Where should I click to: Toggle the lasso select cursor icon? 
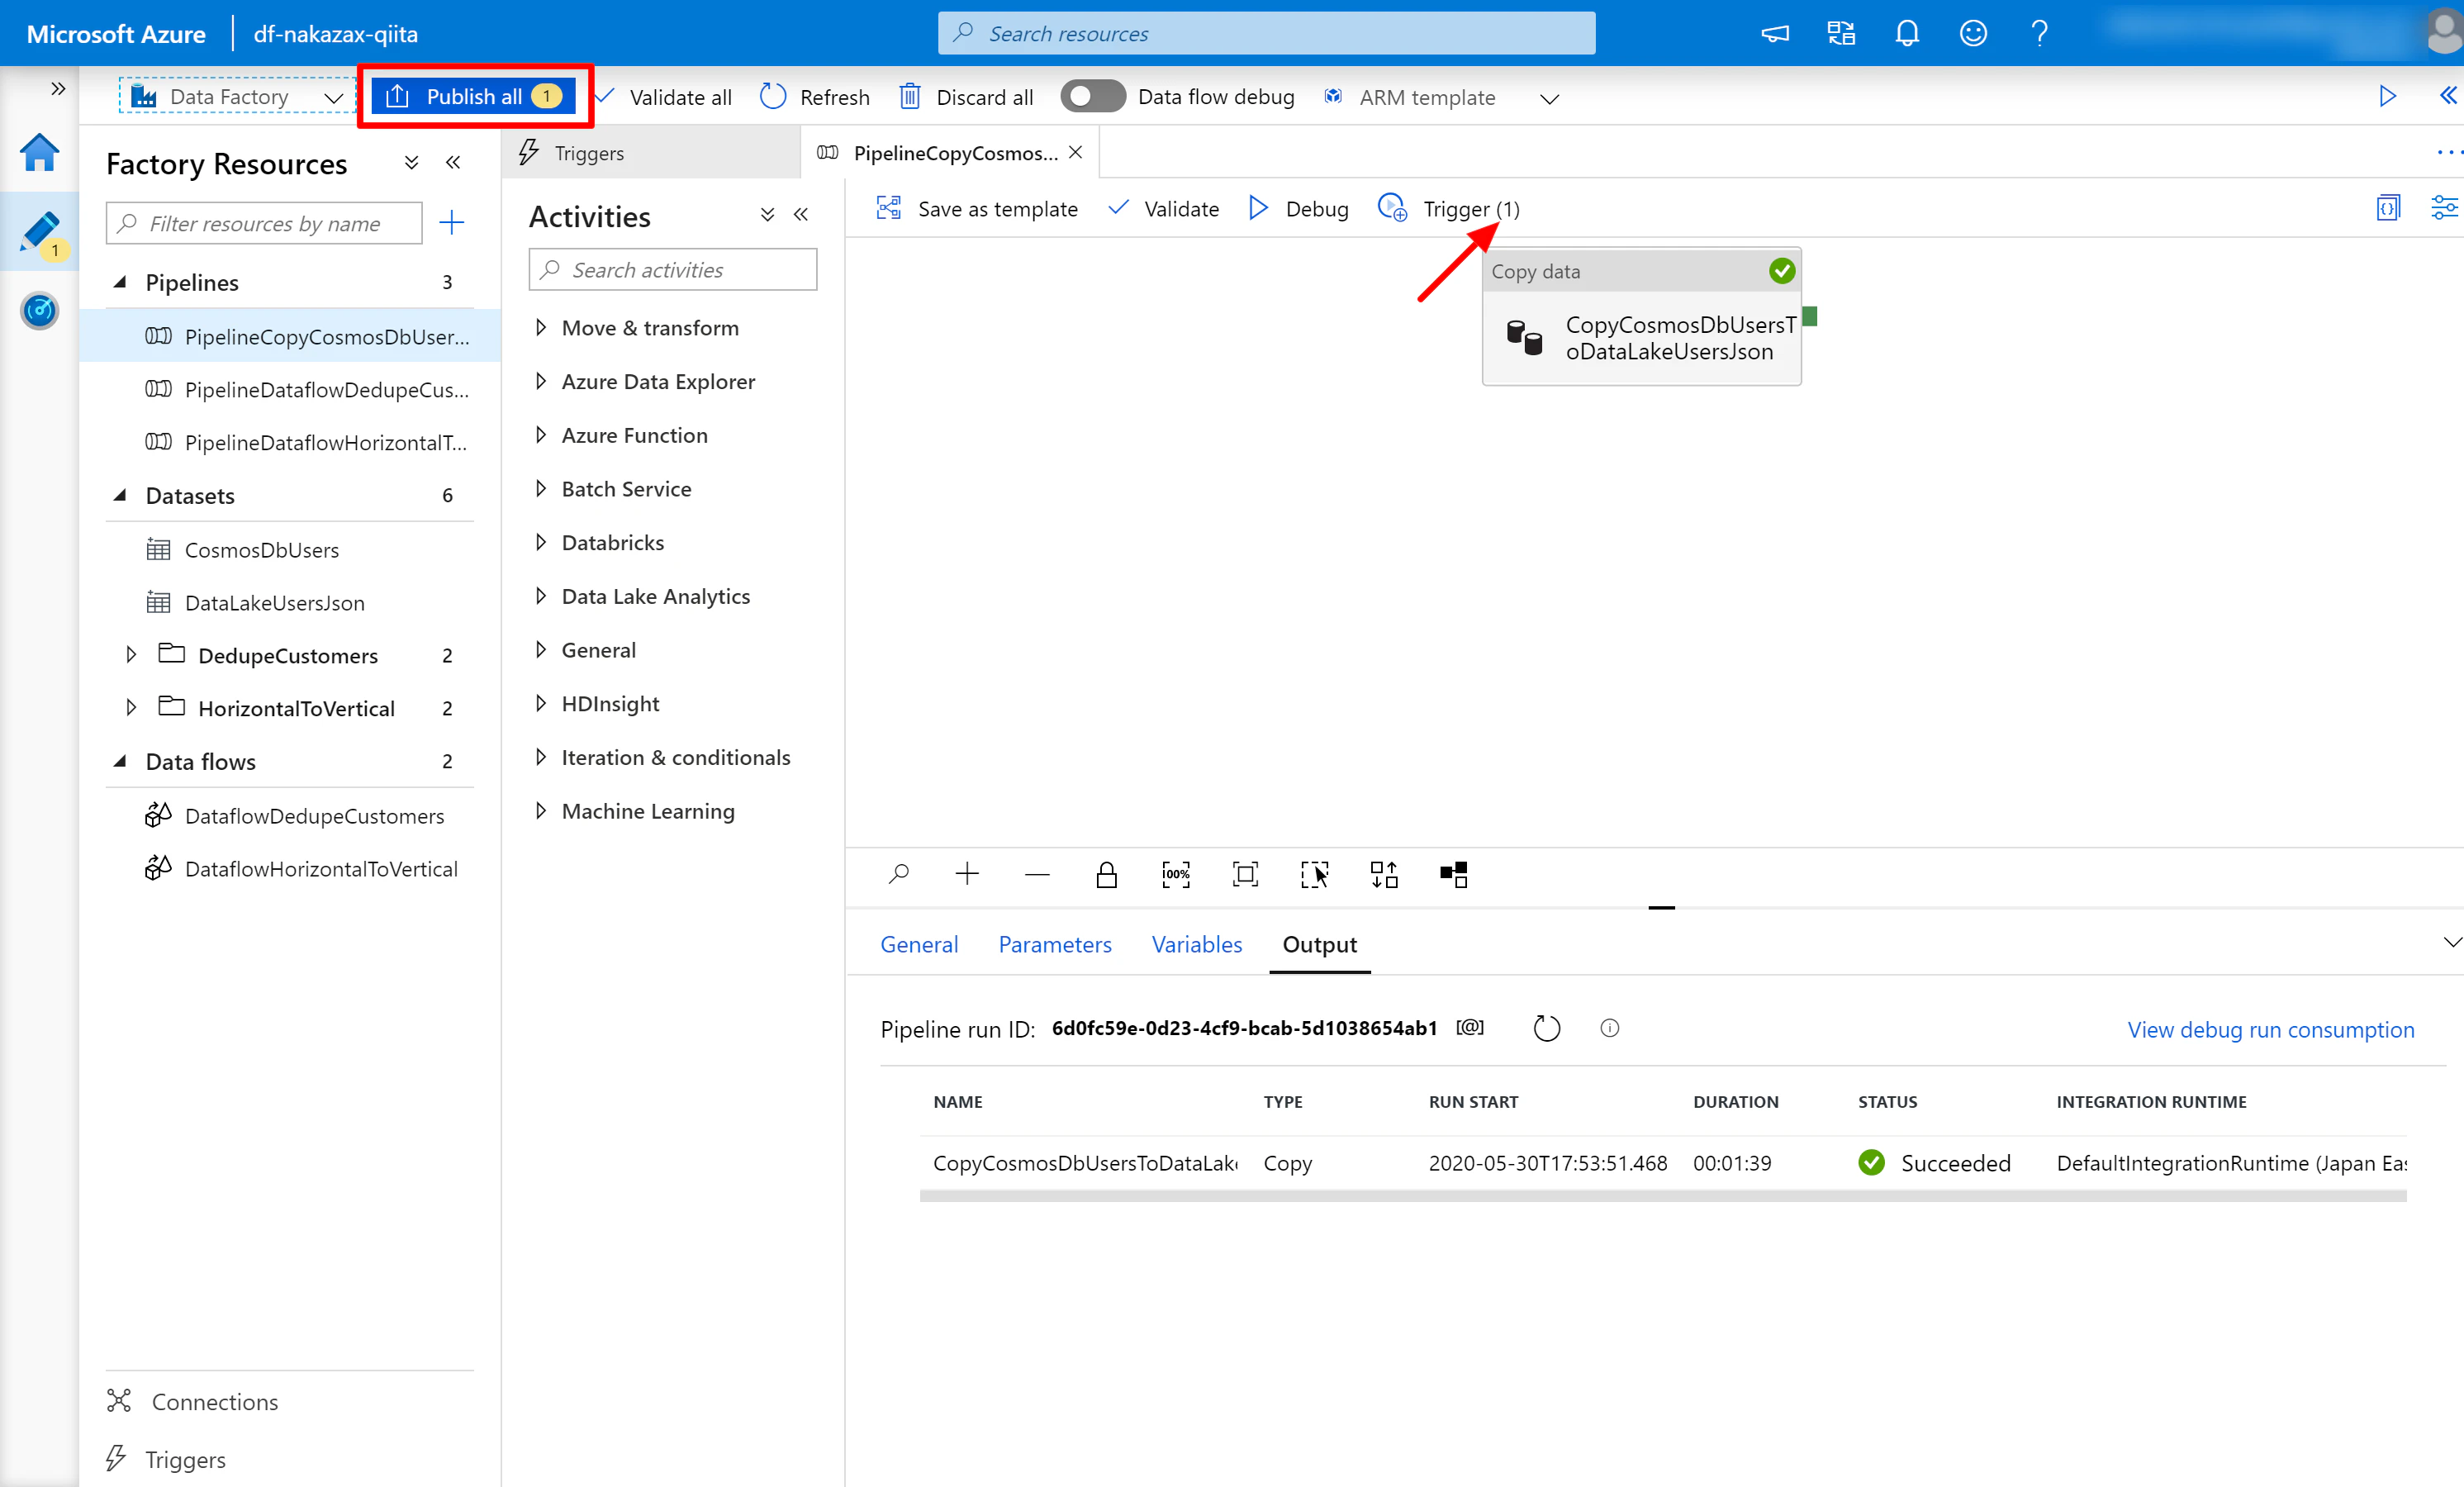[x=1314, y=875]
